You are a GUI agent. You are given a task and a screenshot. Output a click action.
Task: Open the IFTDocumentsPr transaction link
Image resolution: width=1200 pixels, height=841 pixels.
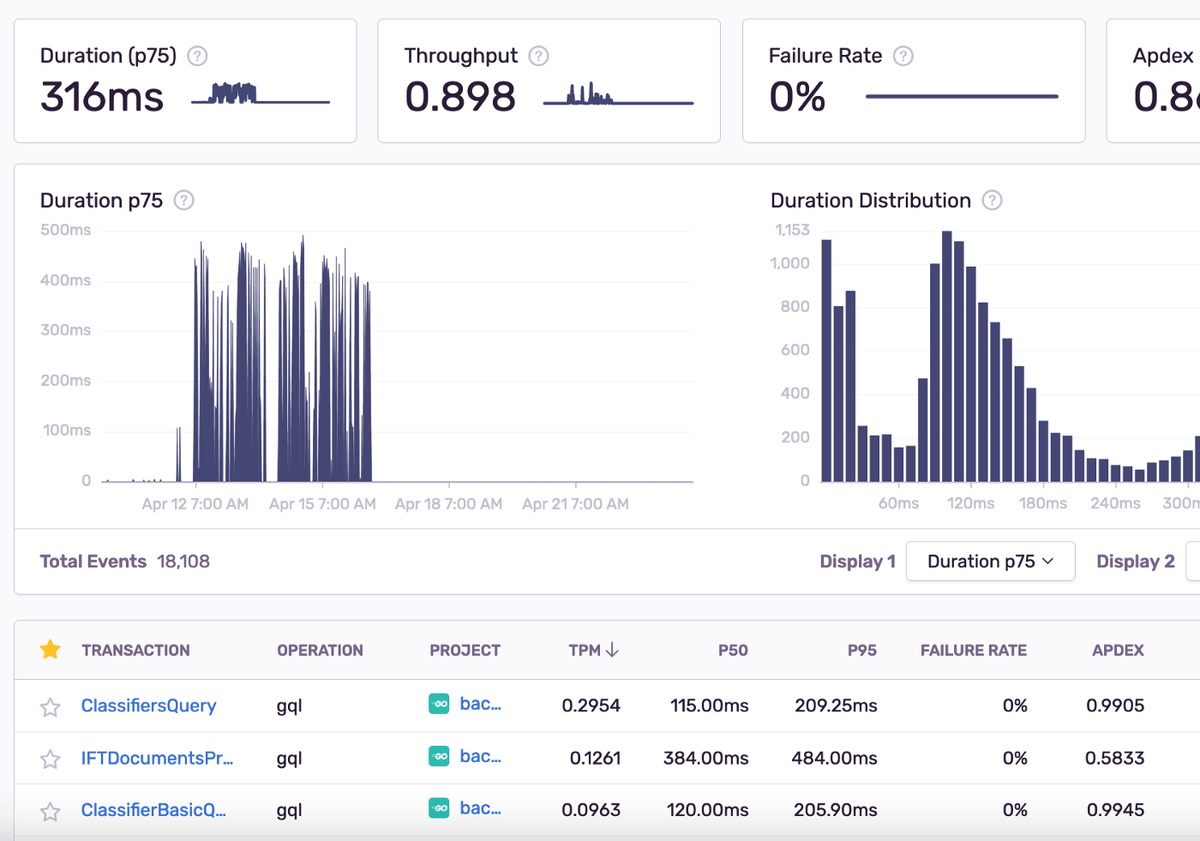(156, 758)
